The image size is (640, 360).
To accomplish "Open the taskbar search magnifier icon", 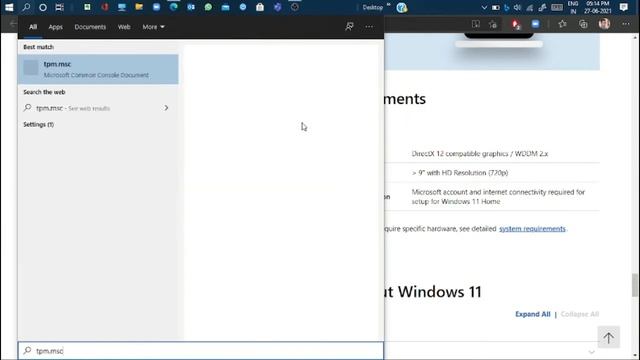I will point(26,7).
